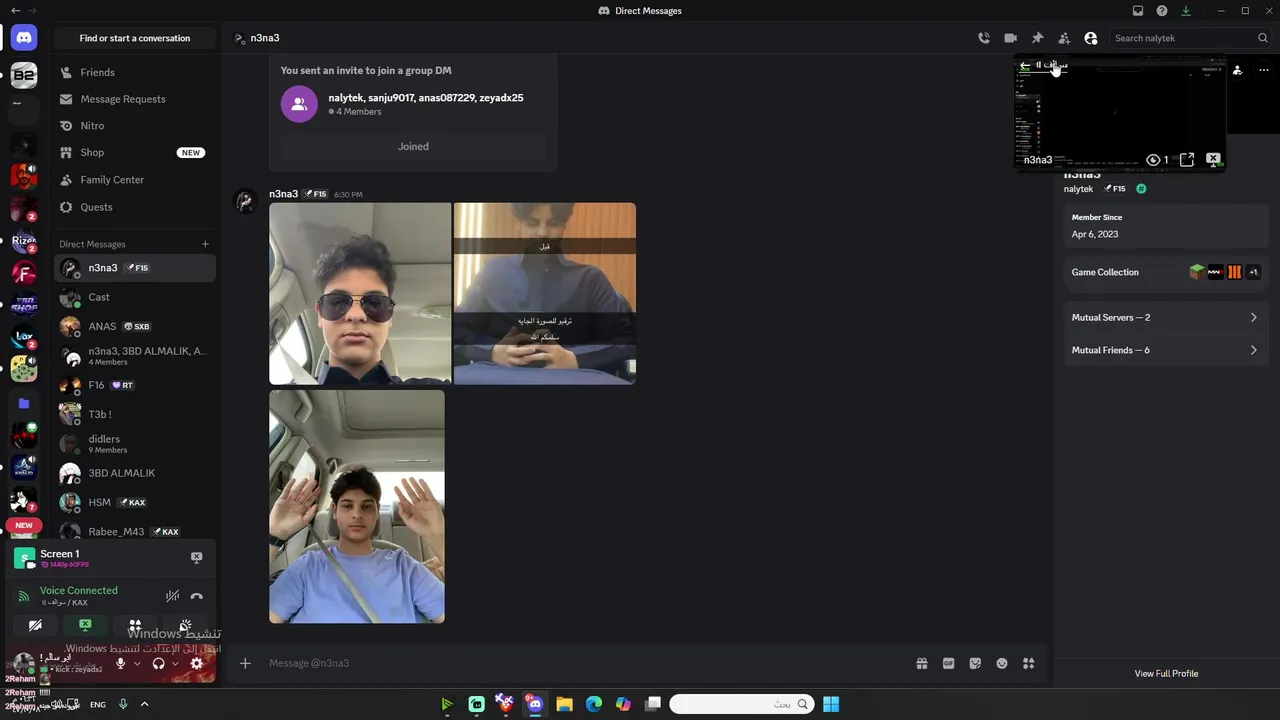Open the soundboard
This screenshot has height=720, width=1280.
pyautogui.click(x=185, y=625)
